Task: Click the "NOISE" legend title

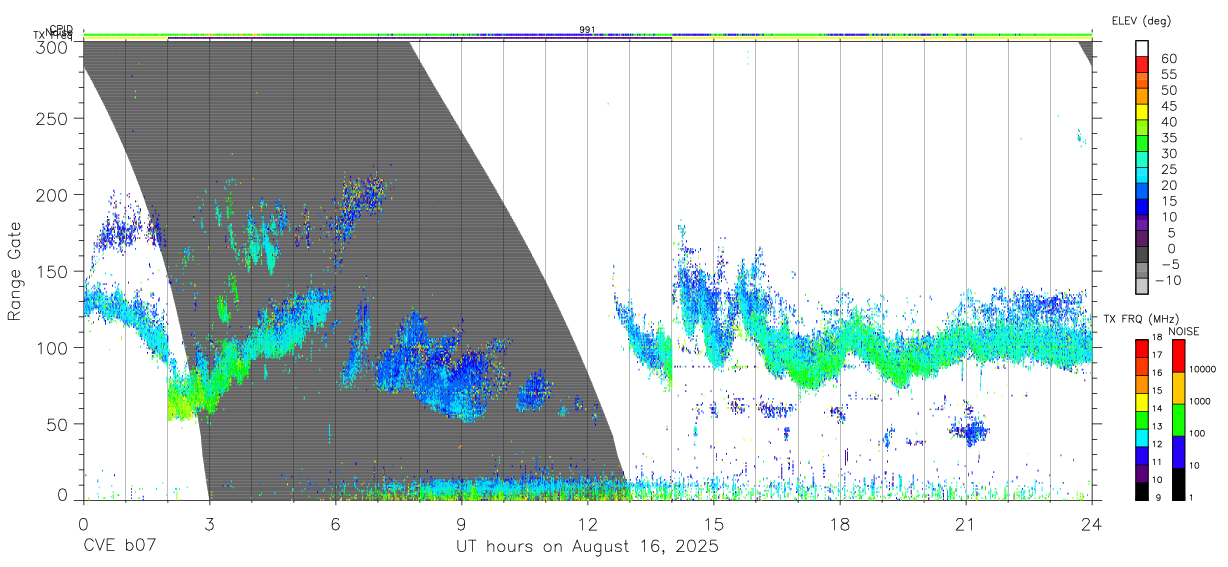Action: pos(1183,331)
